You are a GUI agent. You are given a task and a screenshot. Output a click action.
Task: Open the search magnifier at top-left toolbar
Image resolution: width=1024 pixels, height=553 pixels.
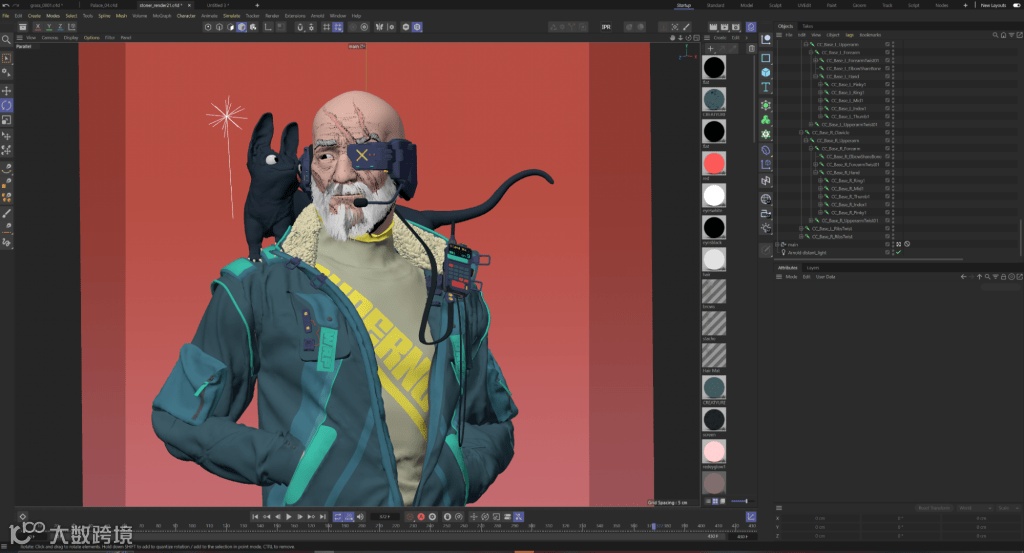(x=7, y=40)
